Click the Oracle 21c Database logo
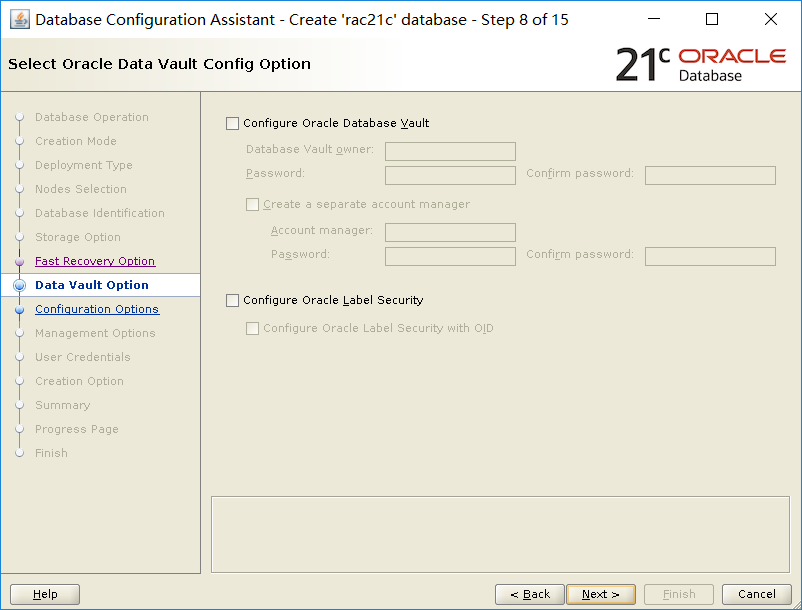Image resolution: width=802 pixels, height=610 pixels. pos(701,65)
